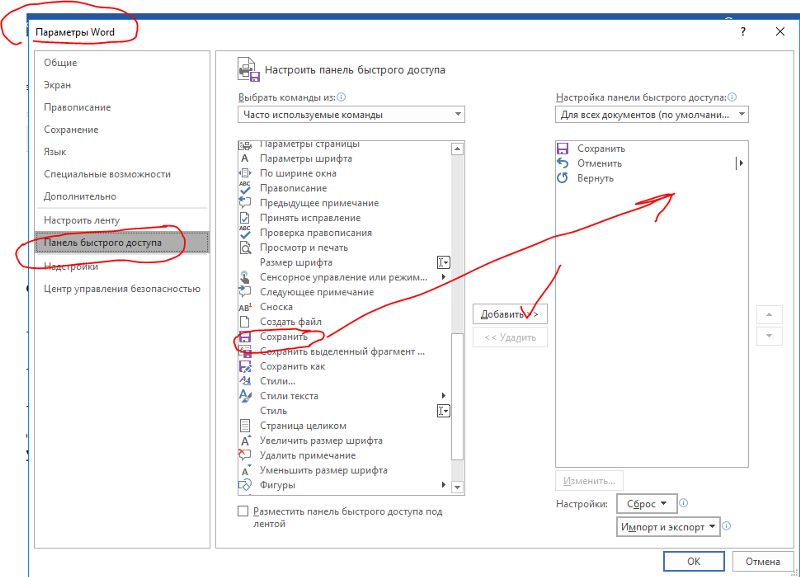Click the print preview magnifier icon
The height and width of the screenshot is (577, 800).
(245, 247)
